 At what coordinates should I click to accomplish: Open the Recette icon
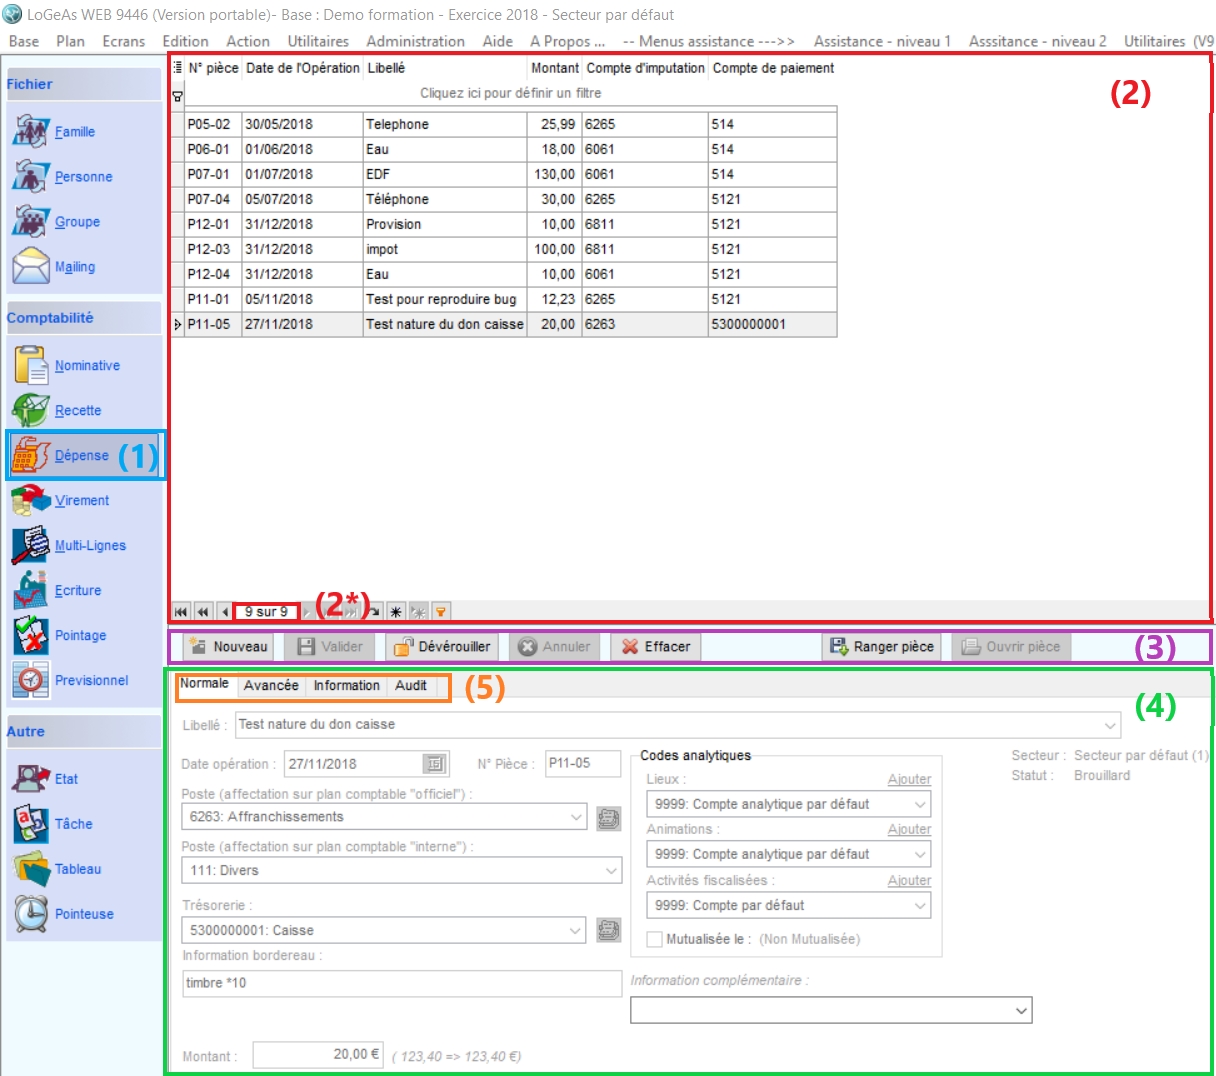coord(31,410)
